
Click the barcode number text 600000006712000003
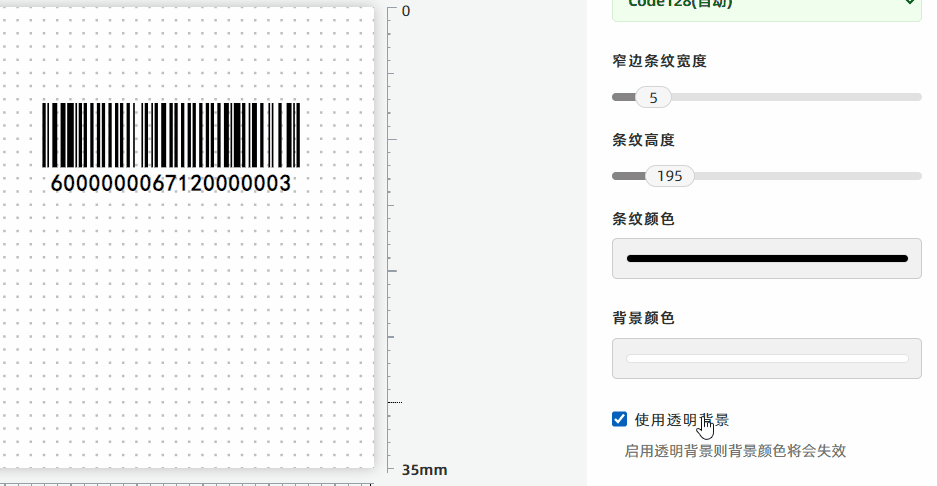tap(171, 184)
